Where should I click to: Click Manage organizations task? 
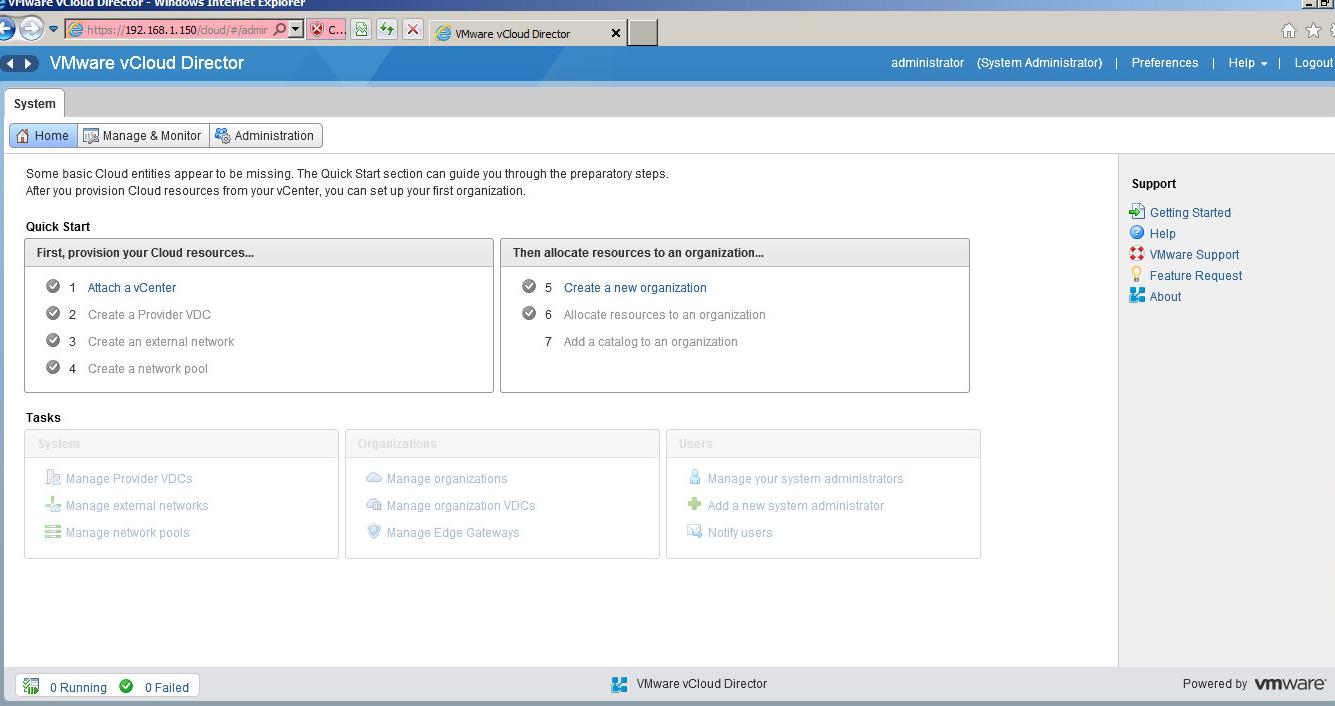[447, 478]
